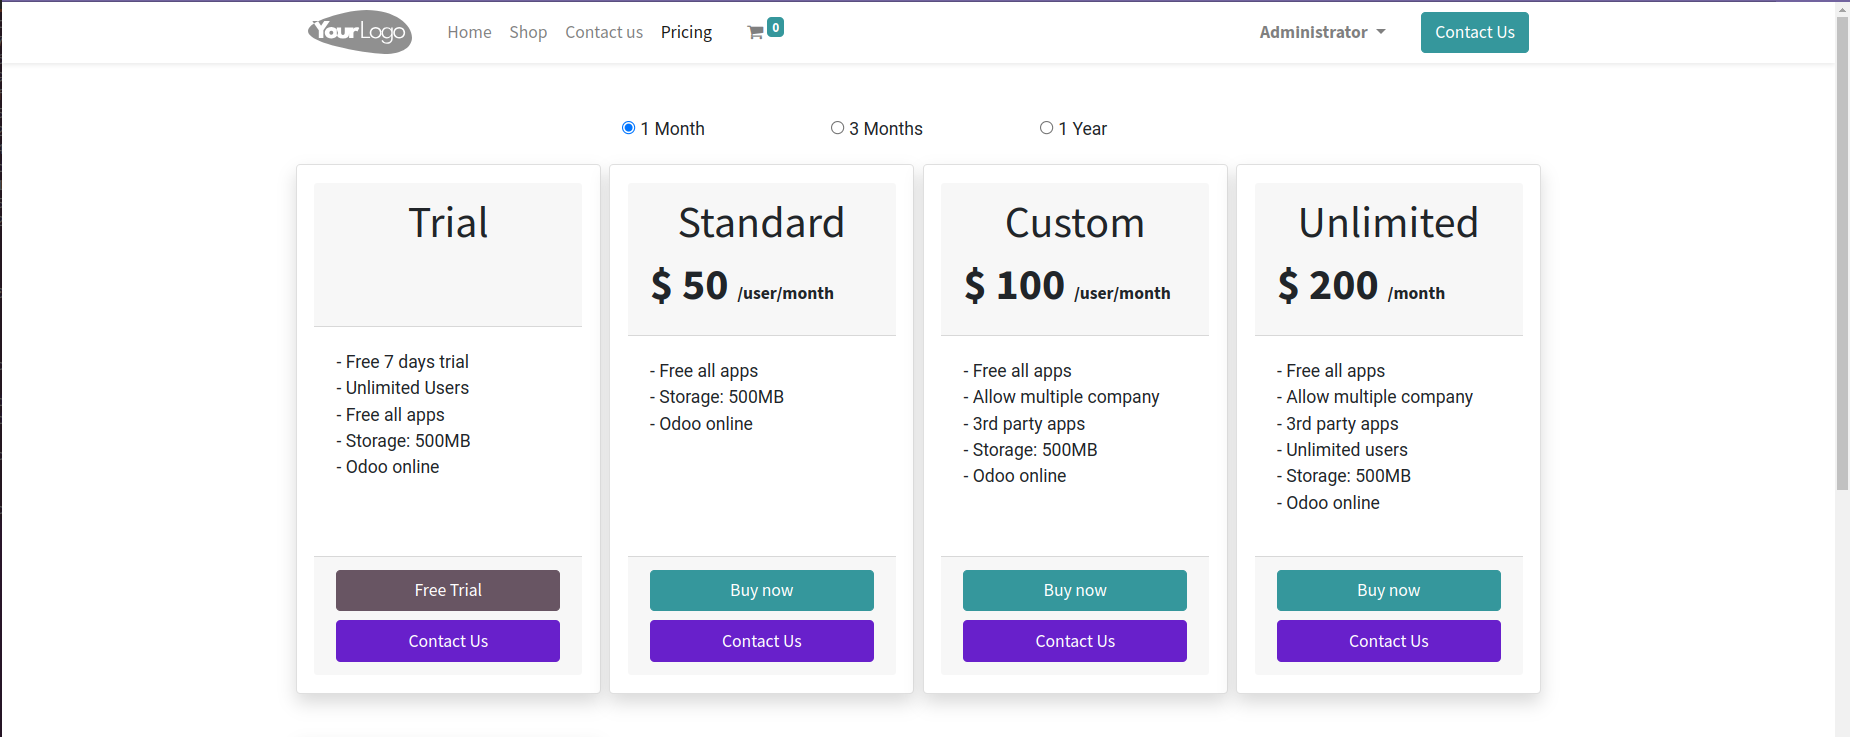Click the $ 100 price text
Viewport: 1850px width, 737px height.
[x=1014, y=286]
